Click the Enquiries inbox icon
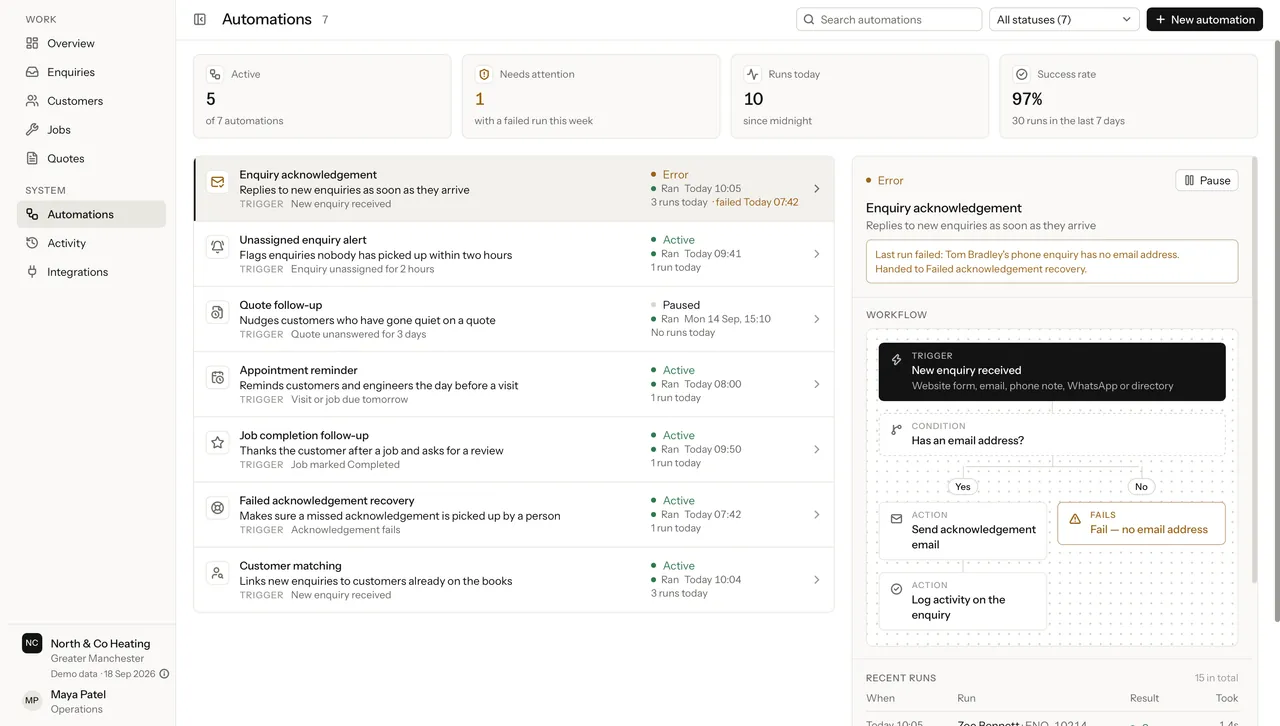The height and width of the screenshot is (726, 1280). (x=32, y=72)
